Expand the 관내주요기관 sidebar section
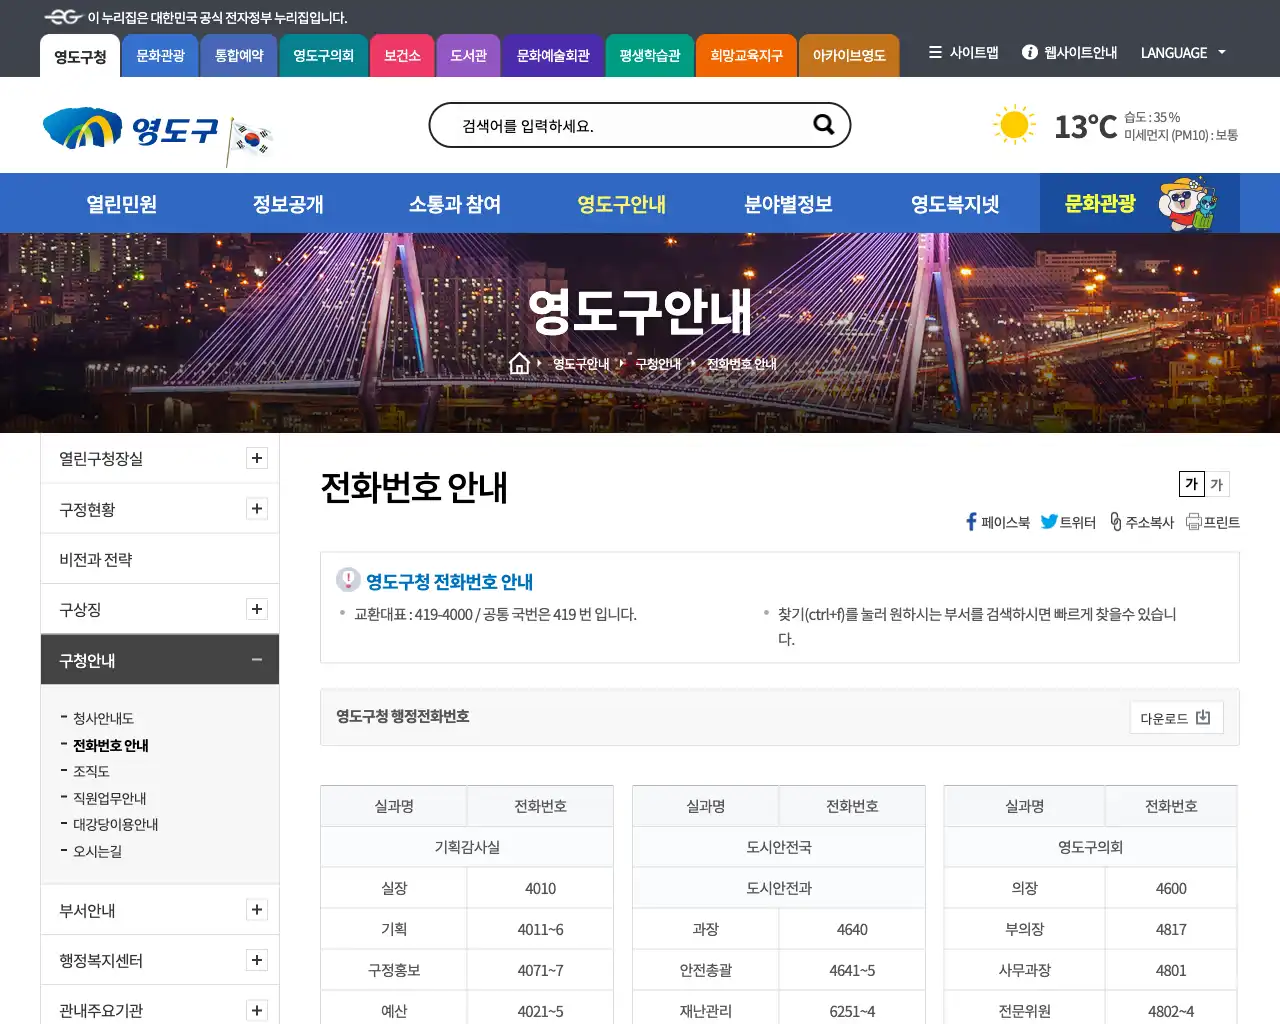Screen dimensions: 1280x1024 click(x=257, y=1010)
